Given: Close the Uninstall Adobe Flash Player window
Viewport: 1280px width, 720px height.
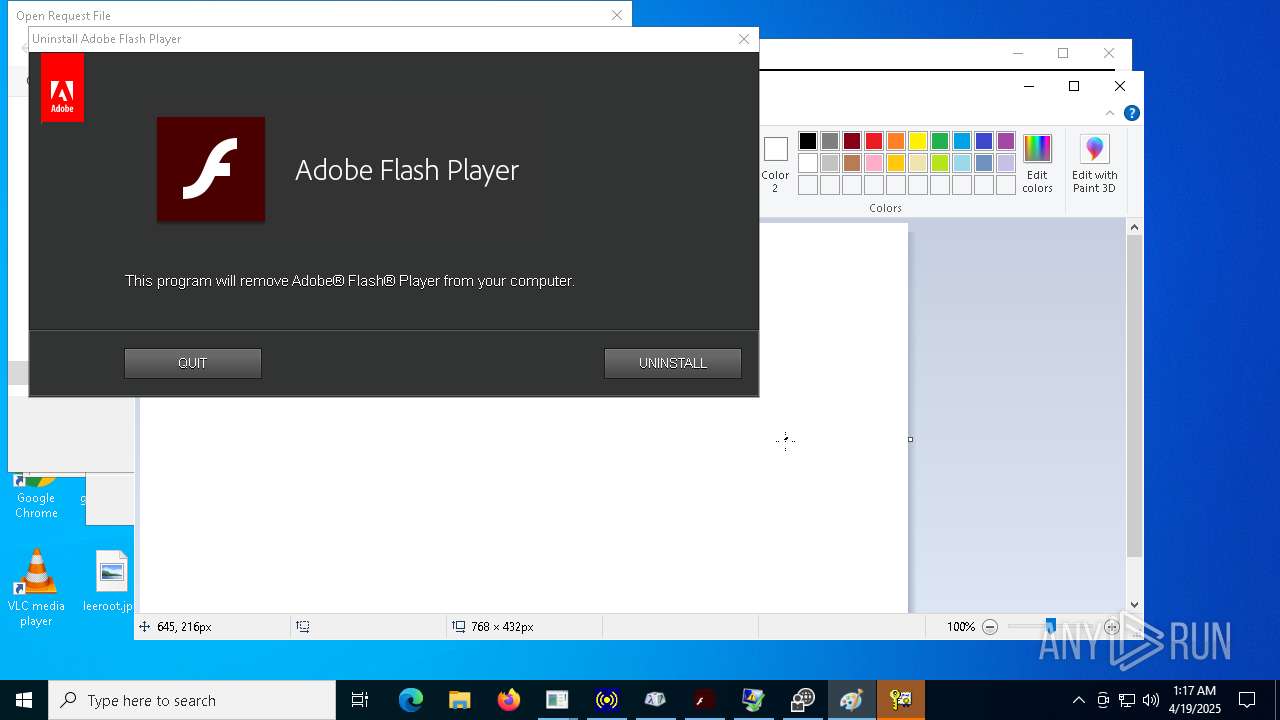Looking at the screenshot, I should pyautogui.click(x=743, y=39).
